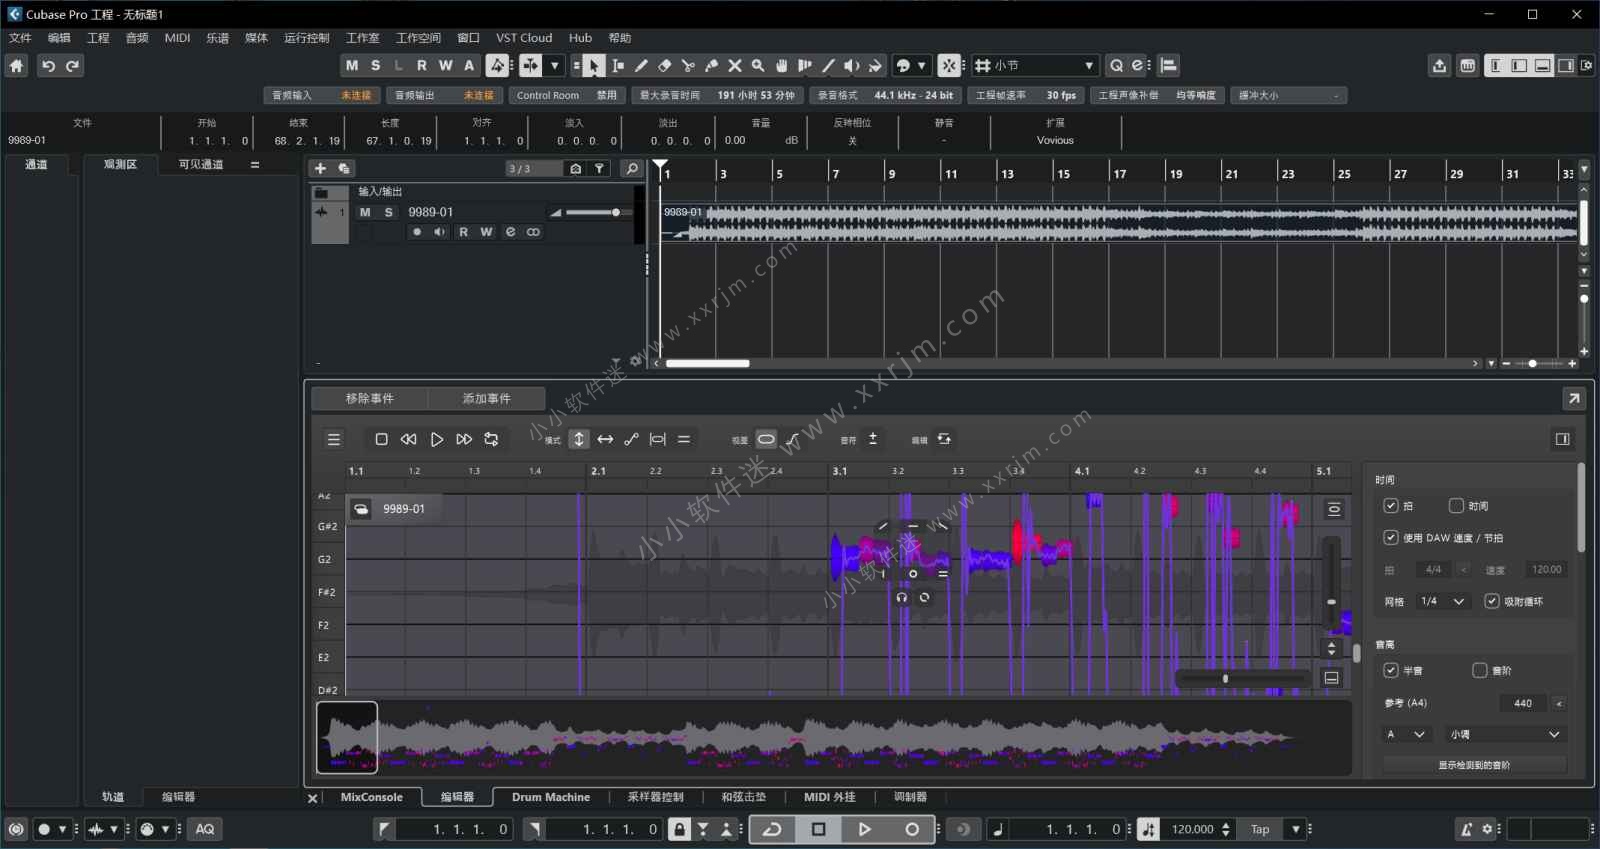Select horizontal time edit mode icon
Viewport: 1600px width, 849px height.
tap(605, 439)
